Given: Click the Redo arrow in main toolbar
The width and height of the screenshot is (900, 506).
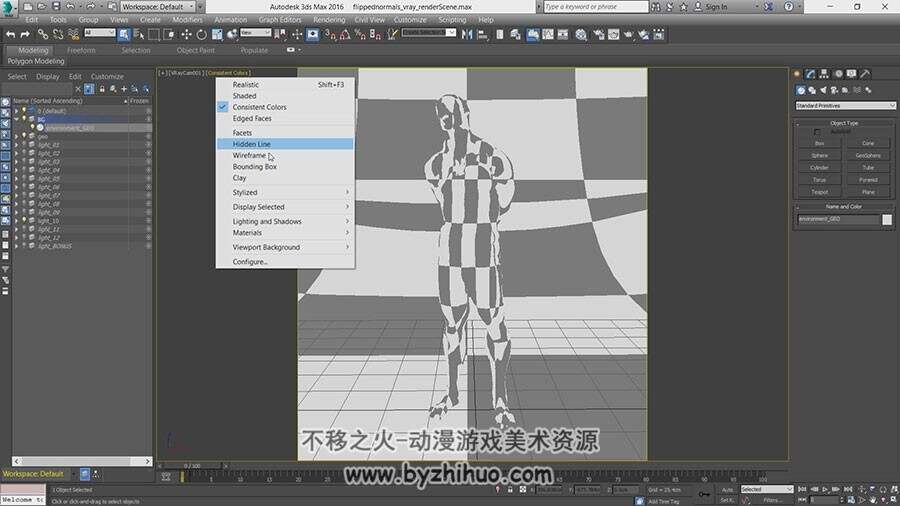Looking at the screenshot, I should pyautogui.click(x=25, y=34).
